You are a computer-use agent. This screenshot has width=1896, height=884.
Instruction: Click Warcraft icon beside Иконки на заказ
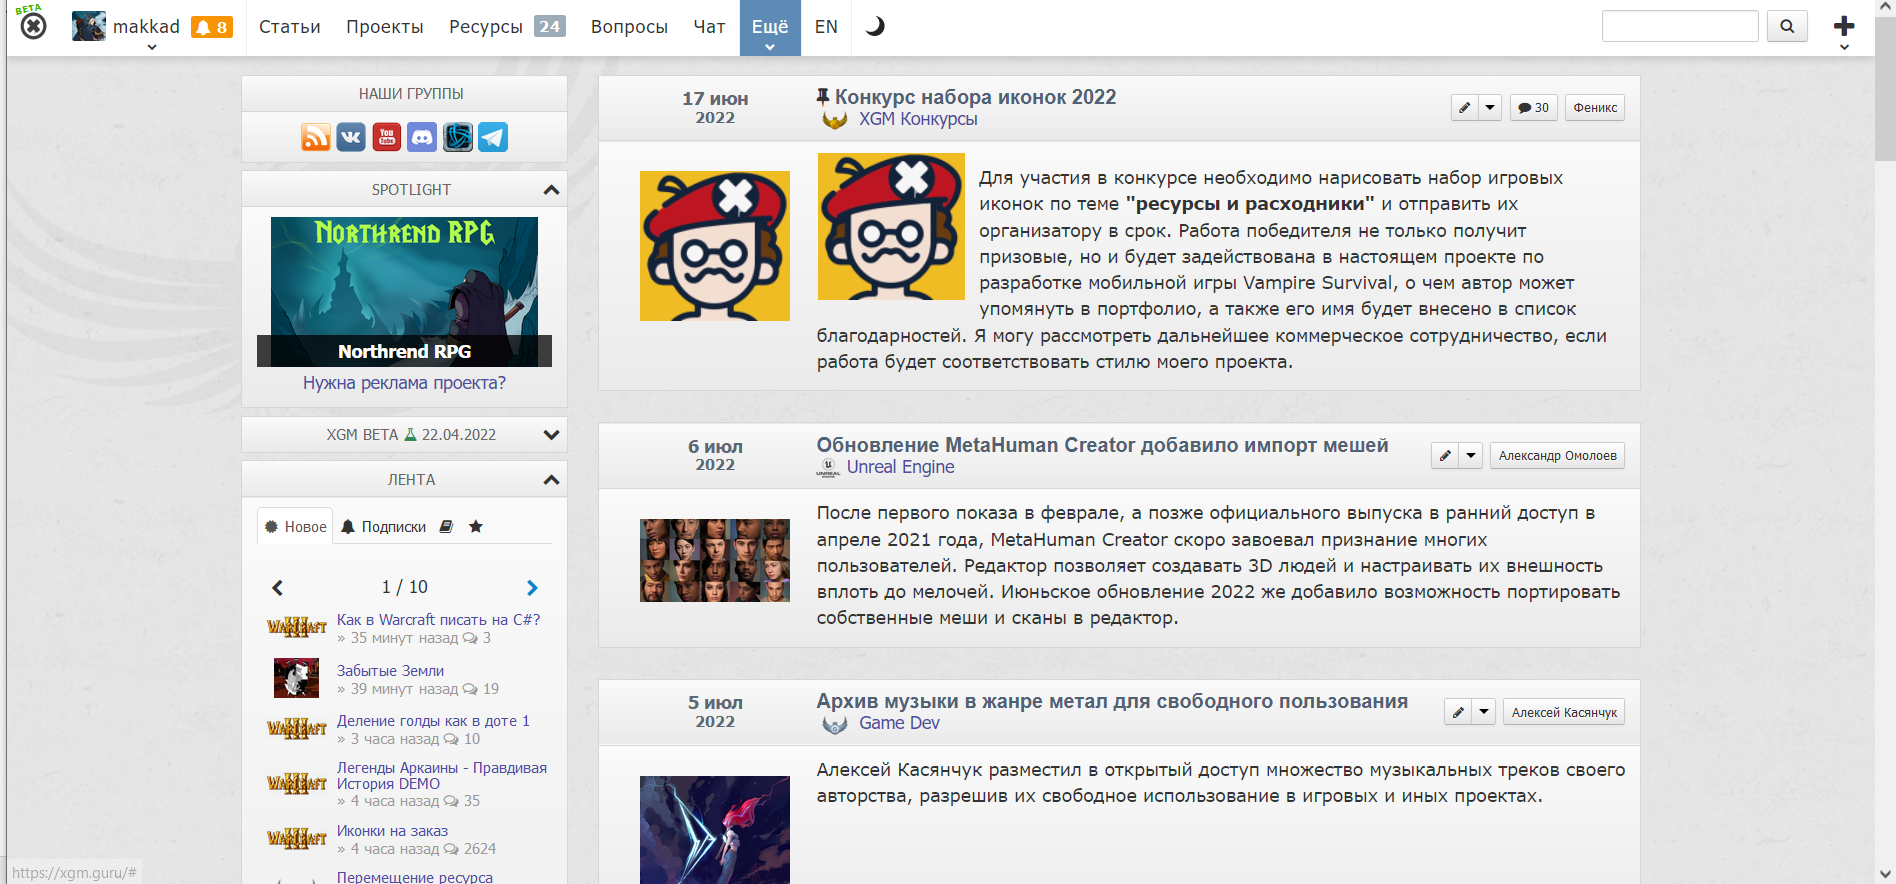coord(297,838)
